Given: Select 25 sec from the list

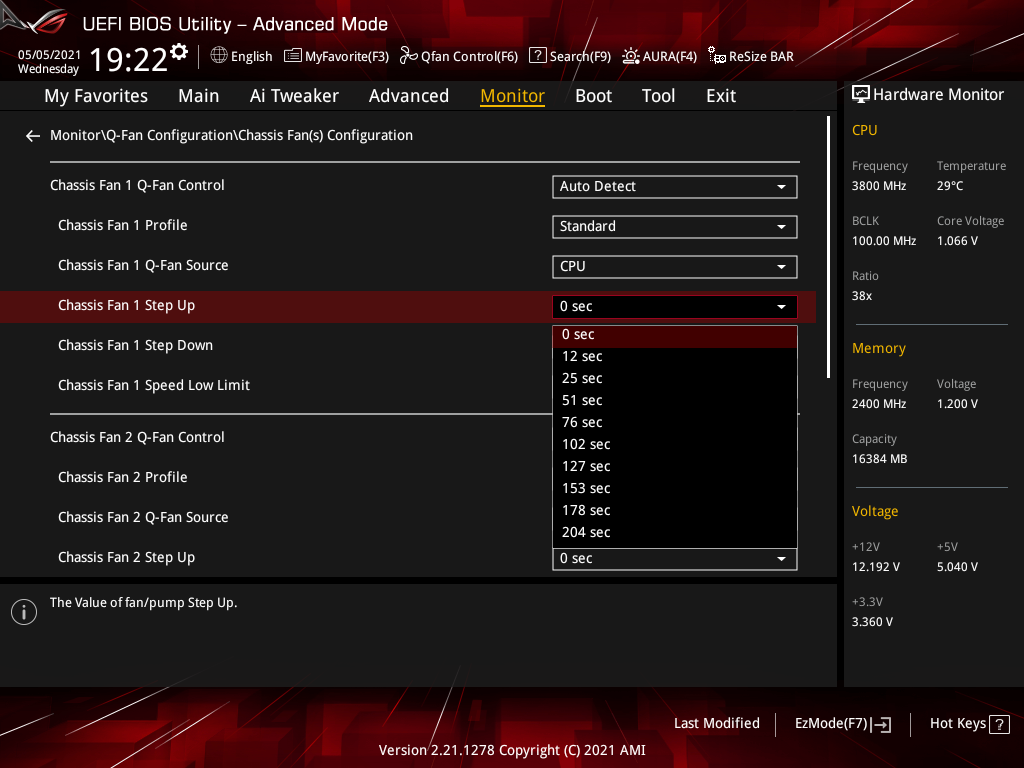Looking at the screenshot, I should 675,379.
